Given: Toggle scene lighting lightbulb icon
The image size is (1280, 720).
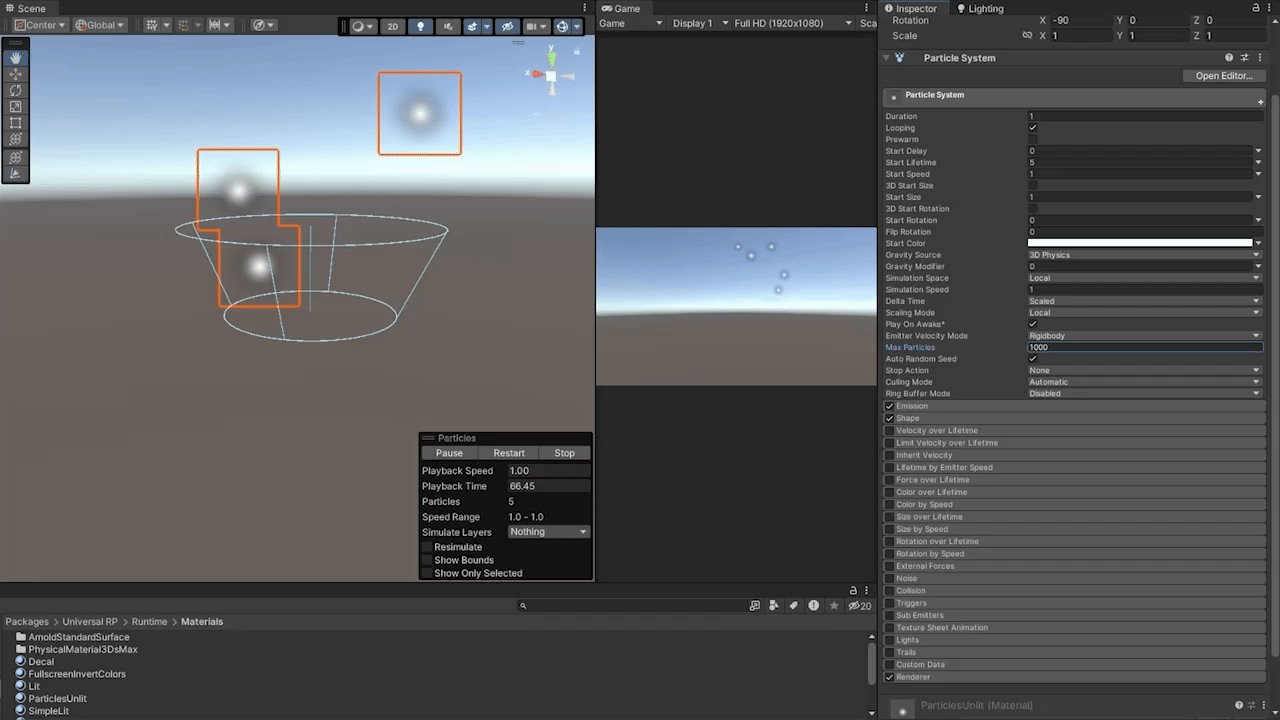Looking at the screenshot, I should (420, 26).
